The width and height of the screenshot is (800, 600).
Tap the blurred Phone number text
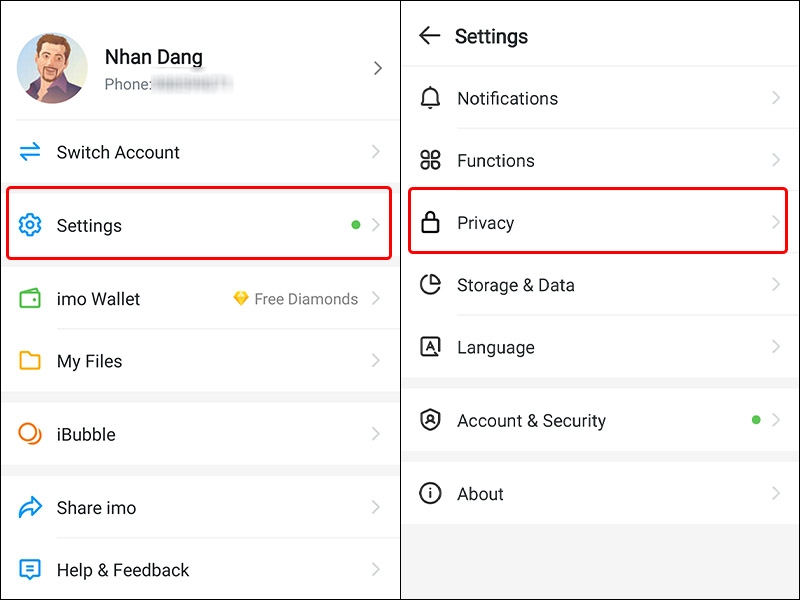(192, 84)
